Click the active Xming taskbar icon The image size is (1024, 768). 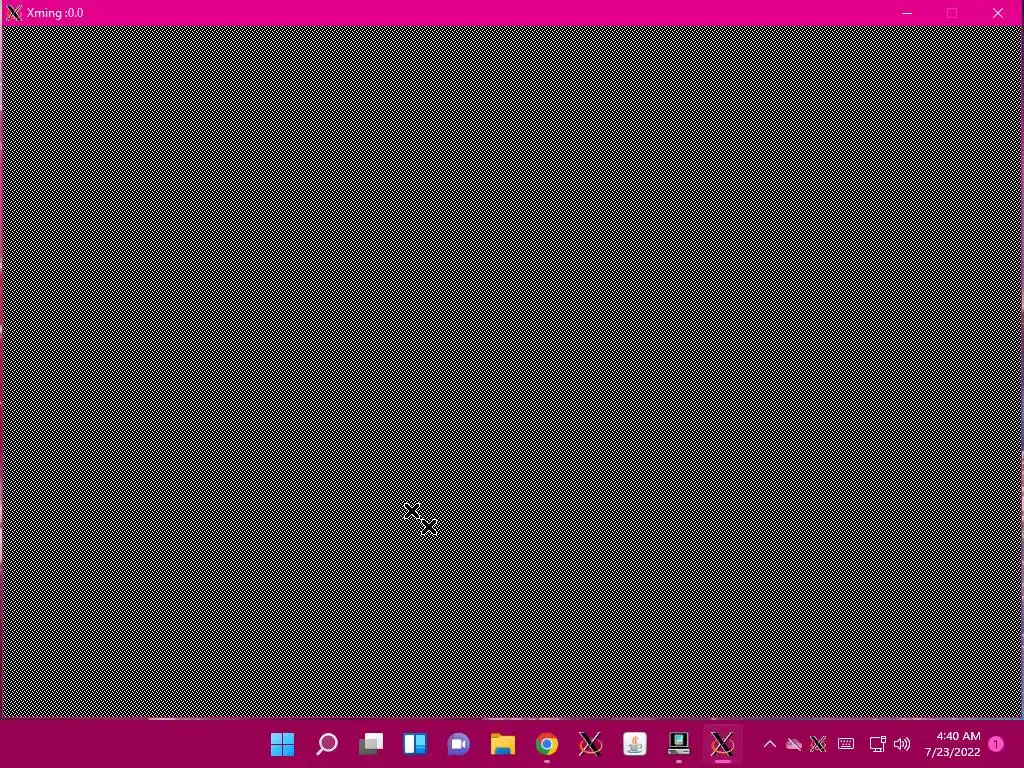tap(722, 744)
